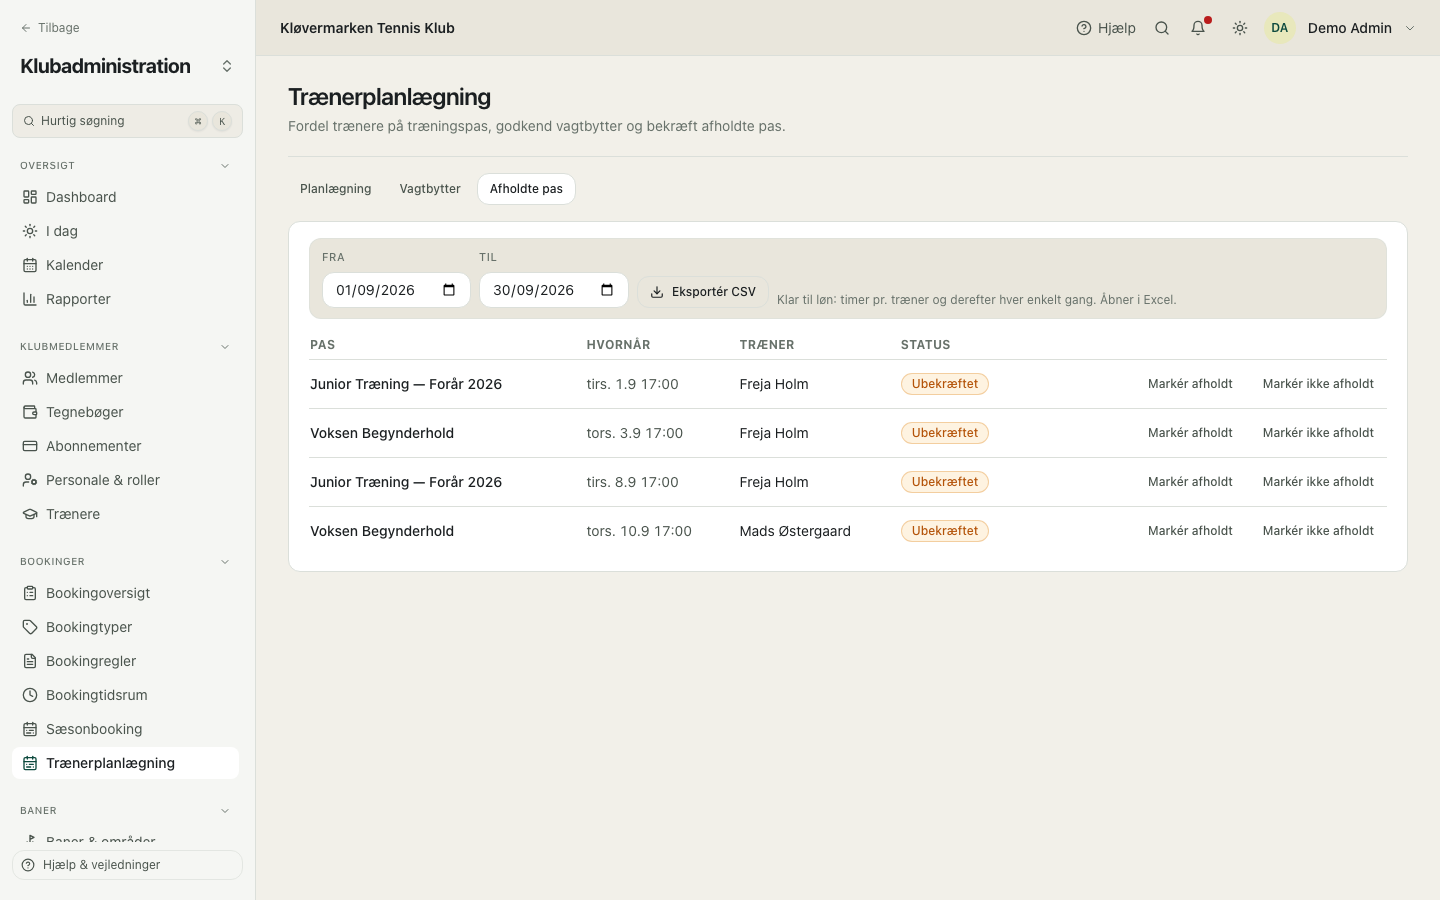
Task: Open calendar picker in Fra date field
Action: [449, 290]
